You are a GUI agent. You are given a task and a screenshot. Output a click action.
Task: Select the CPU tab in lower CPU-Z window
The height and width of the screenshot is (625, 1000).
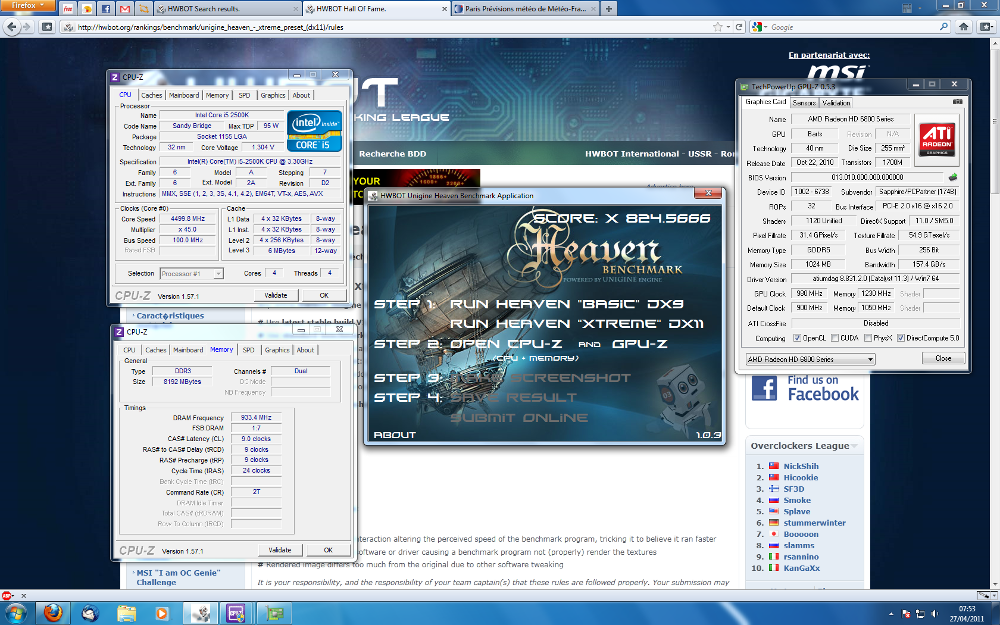point(129,350)
